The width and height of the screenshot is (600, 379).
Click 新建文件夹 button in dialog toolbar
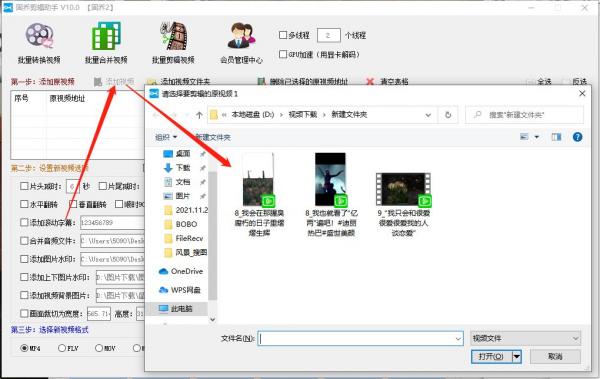[x=213, y=137]
